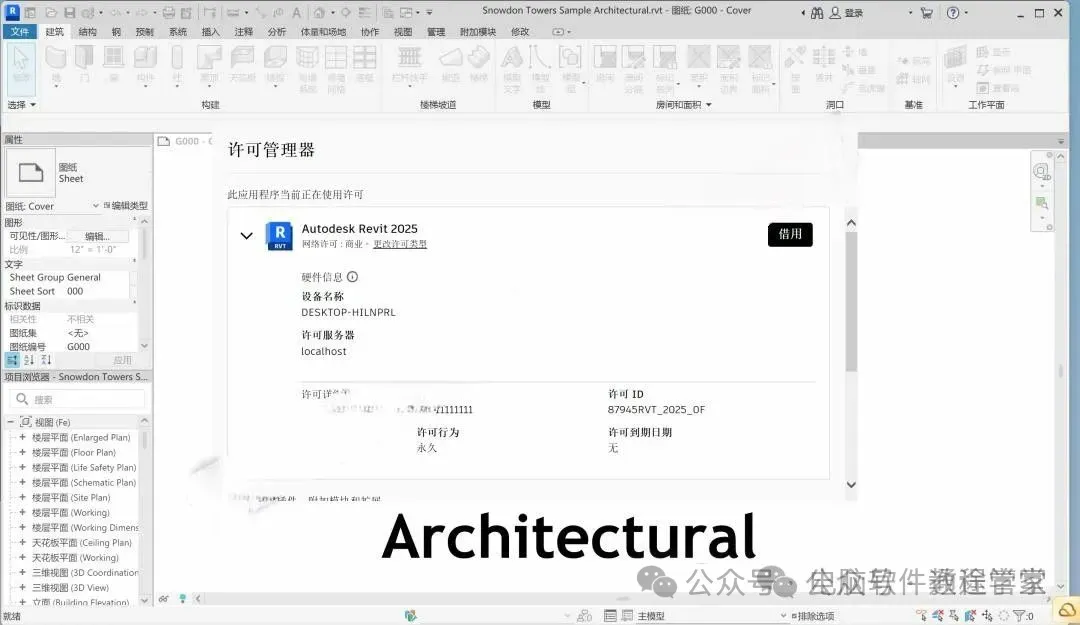Open the Autodesk shopping cart icon

[x=927, y=12]
